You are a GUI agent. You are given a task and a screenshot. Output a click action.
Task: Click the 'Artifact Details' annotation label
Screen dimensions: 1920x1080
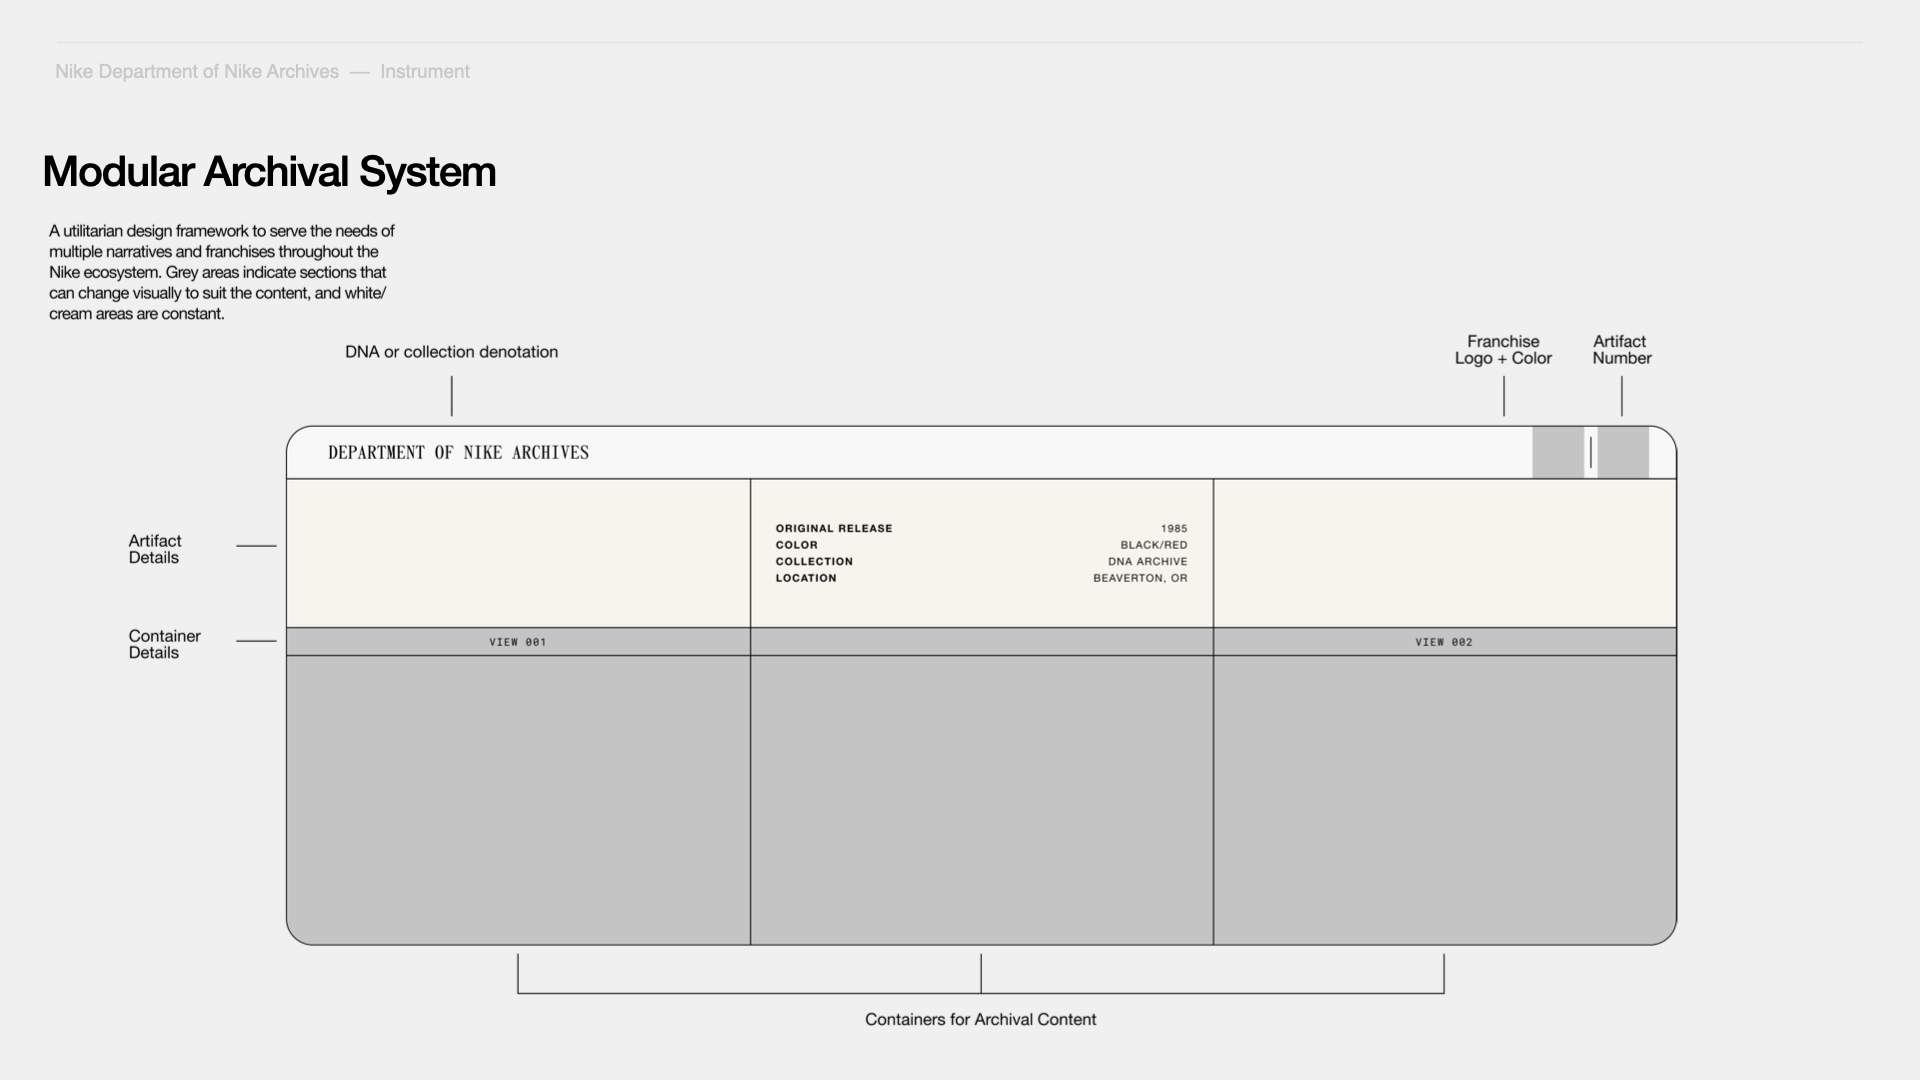(x=155, y=549)
